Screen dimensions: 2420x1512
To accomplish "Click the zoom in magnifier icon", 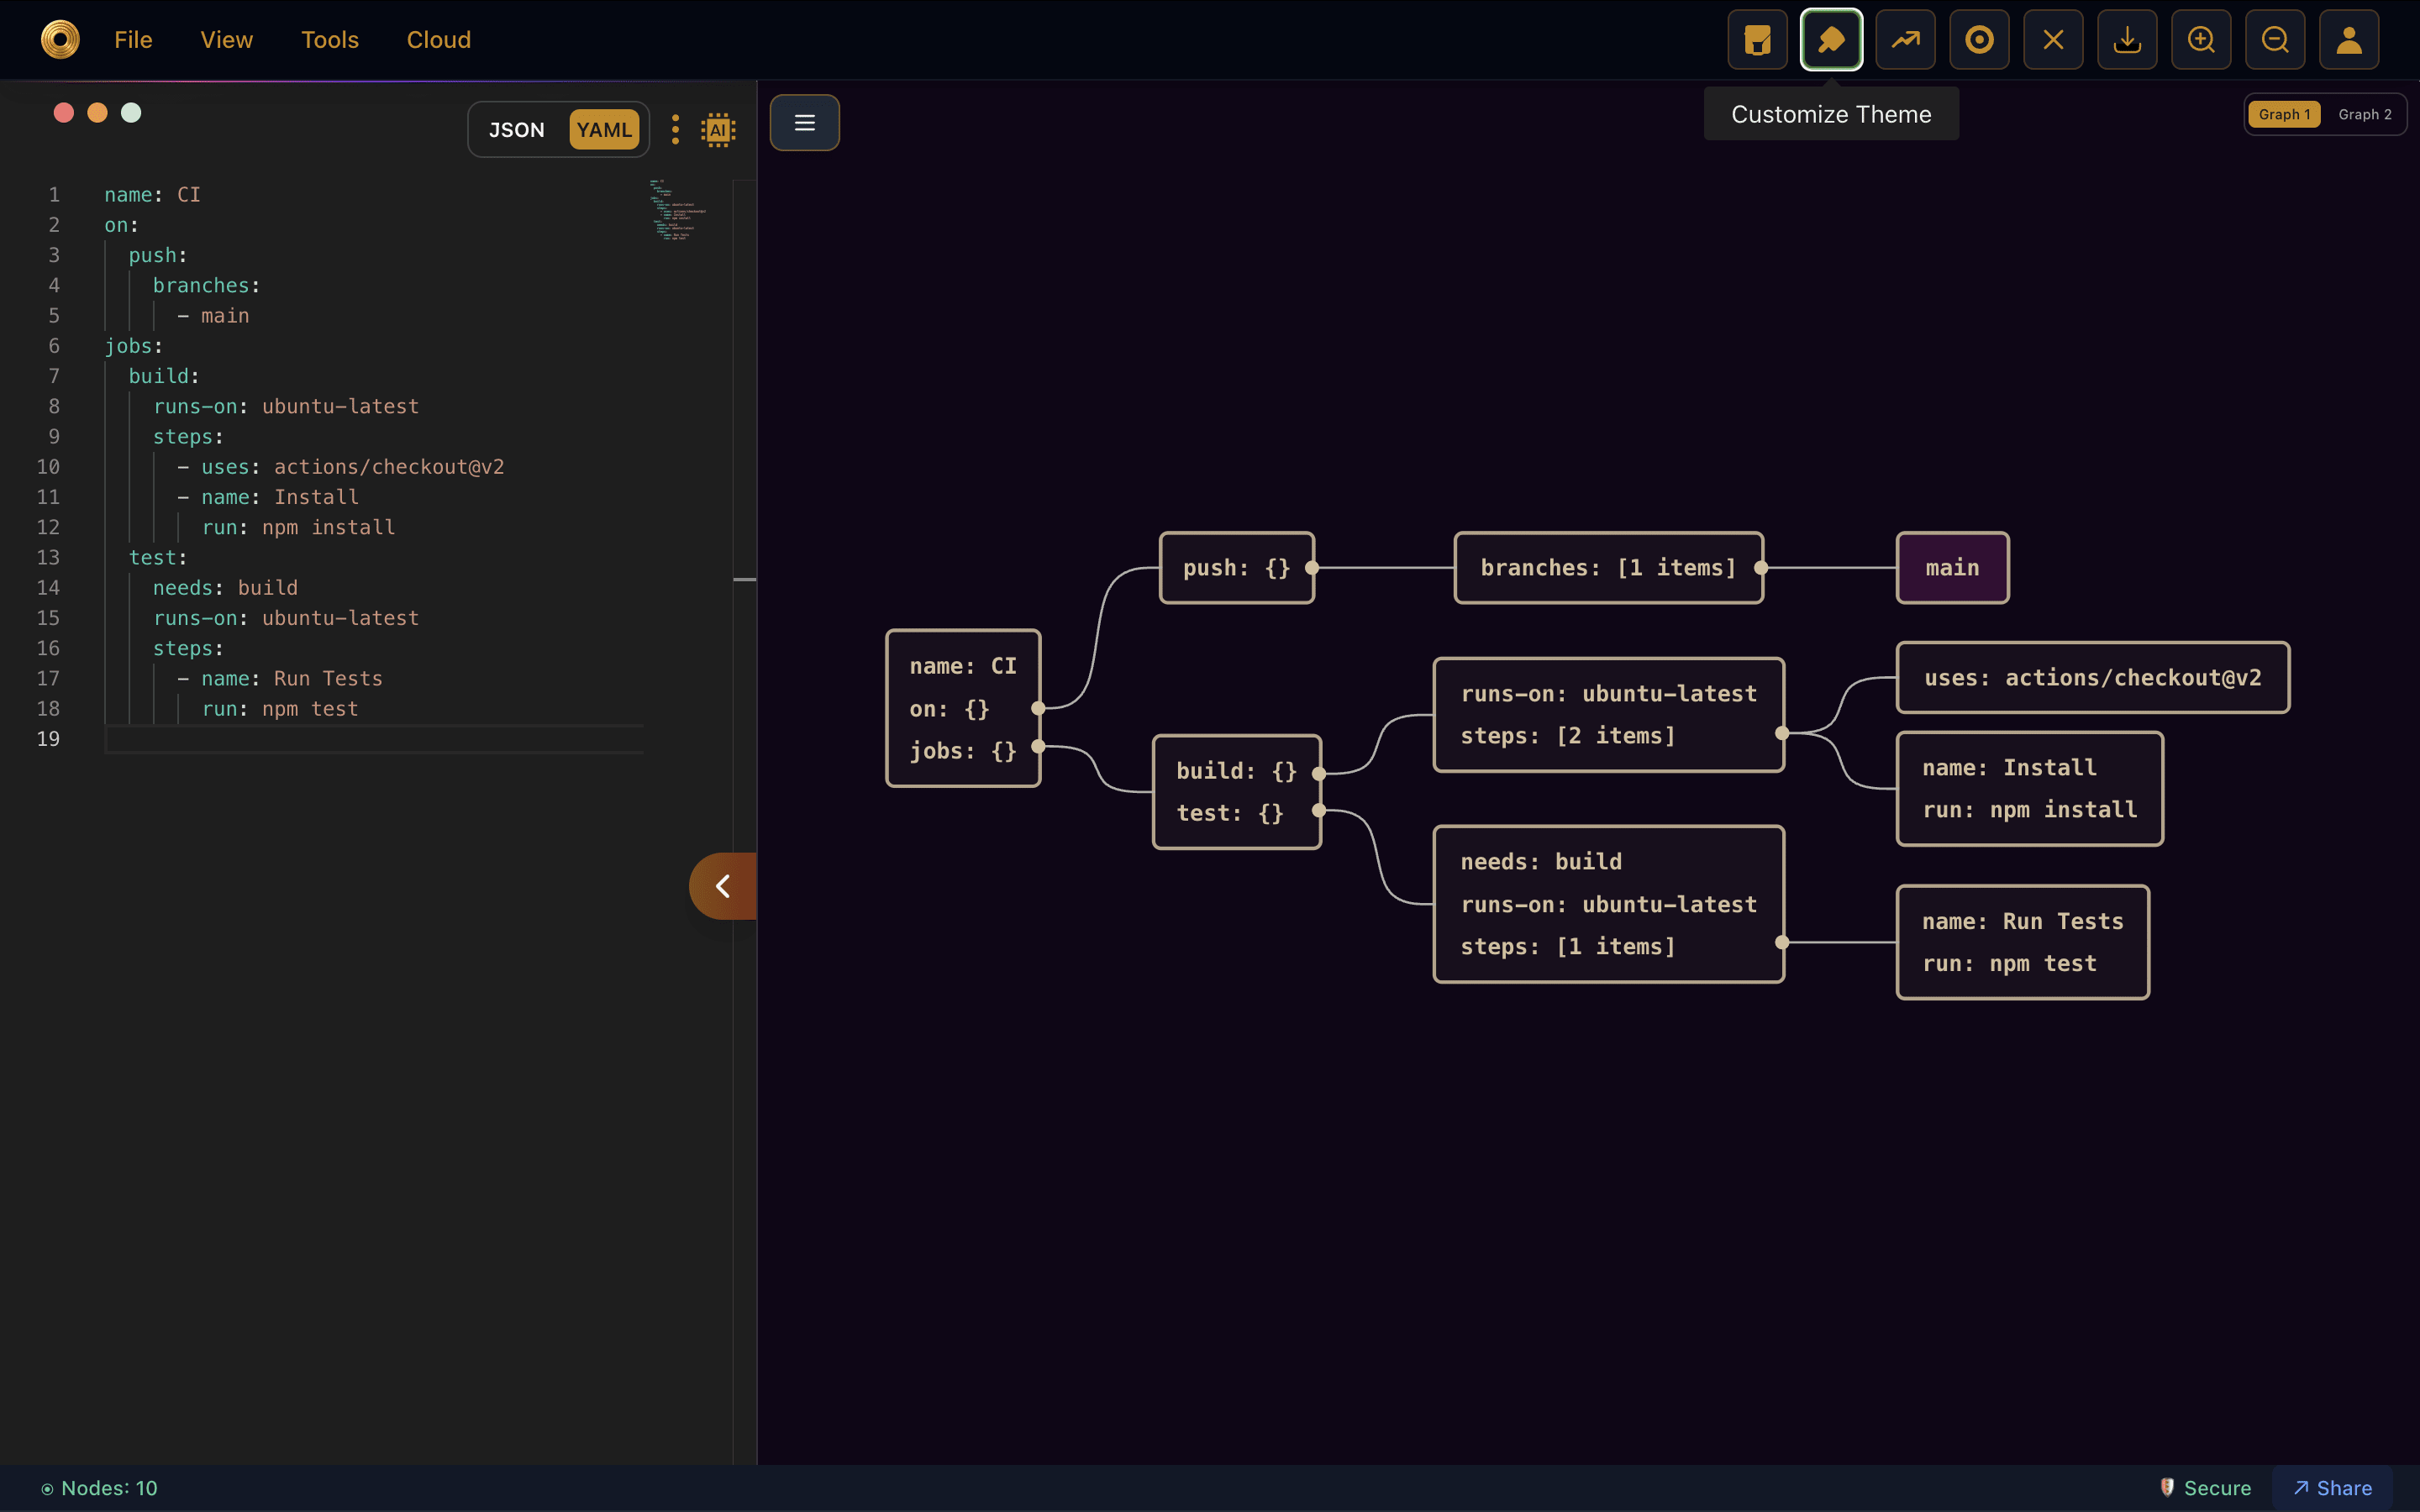I will pyautogui.click(x=2201, y=40).
